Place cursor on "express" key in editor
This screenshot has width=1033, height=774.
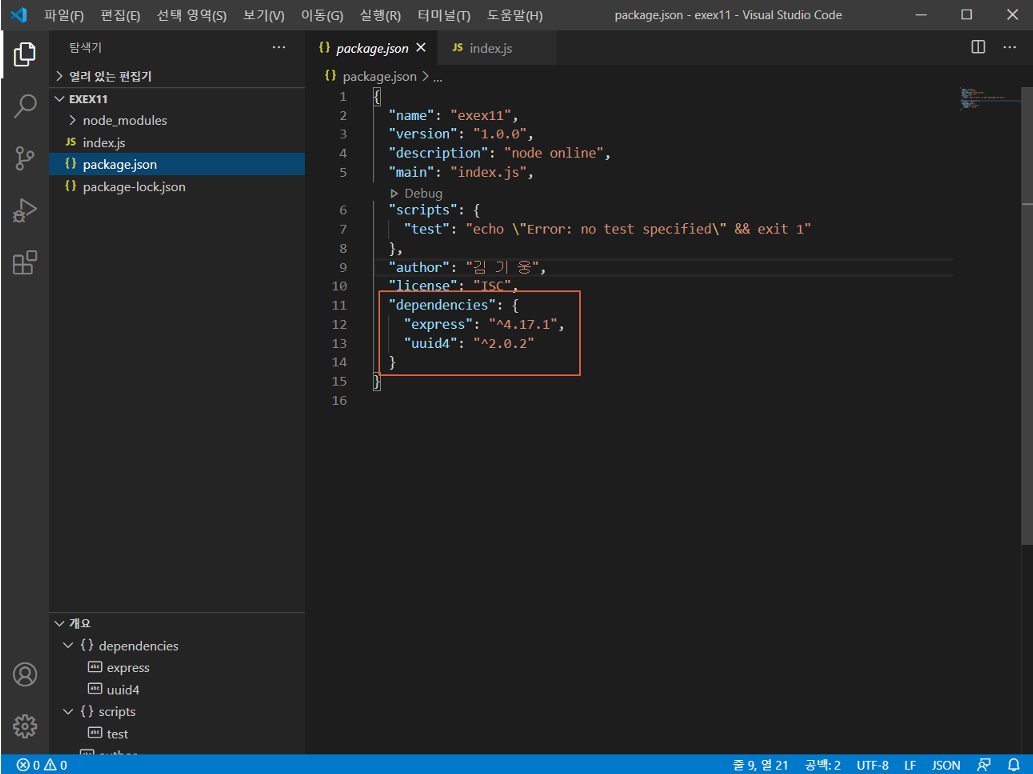pos(437,324)
